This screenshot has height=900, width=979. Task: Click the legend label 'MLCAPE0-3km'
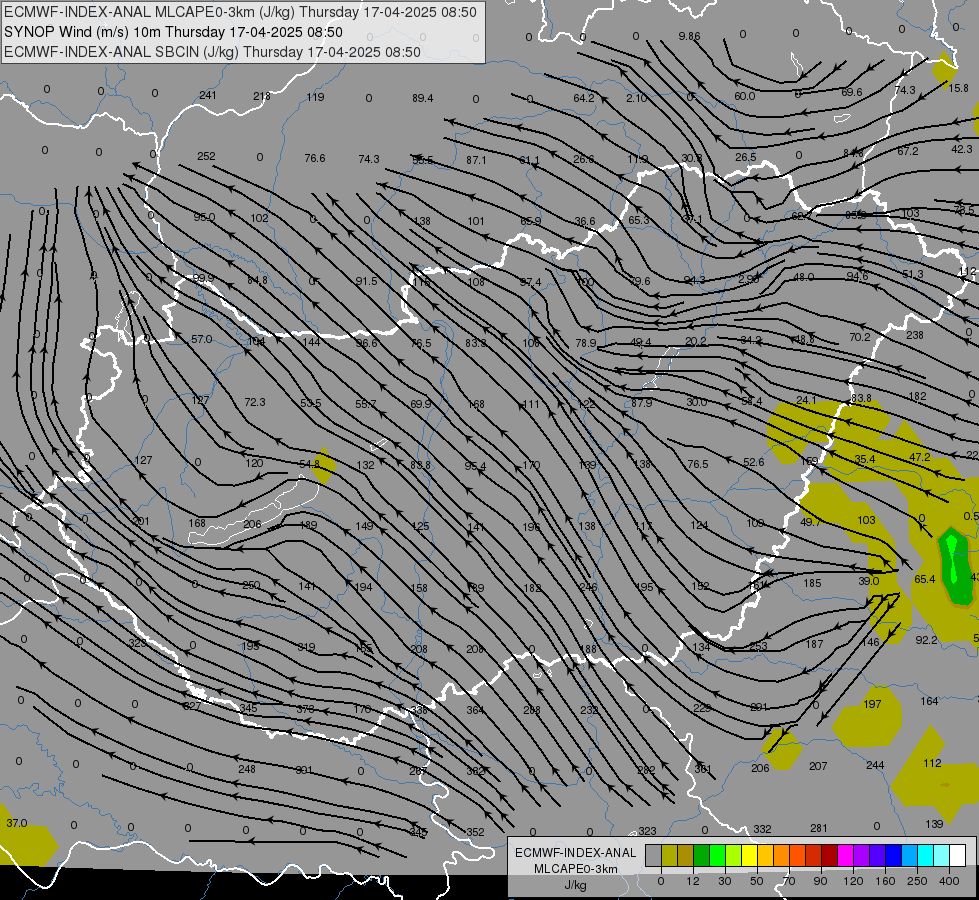[576, 869]
